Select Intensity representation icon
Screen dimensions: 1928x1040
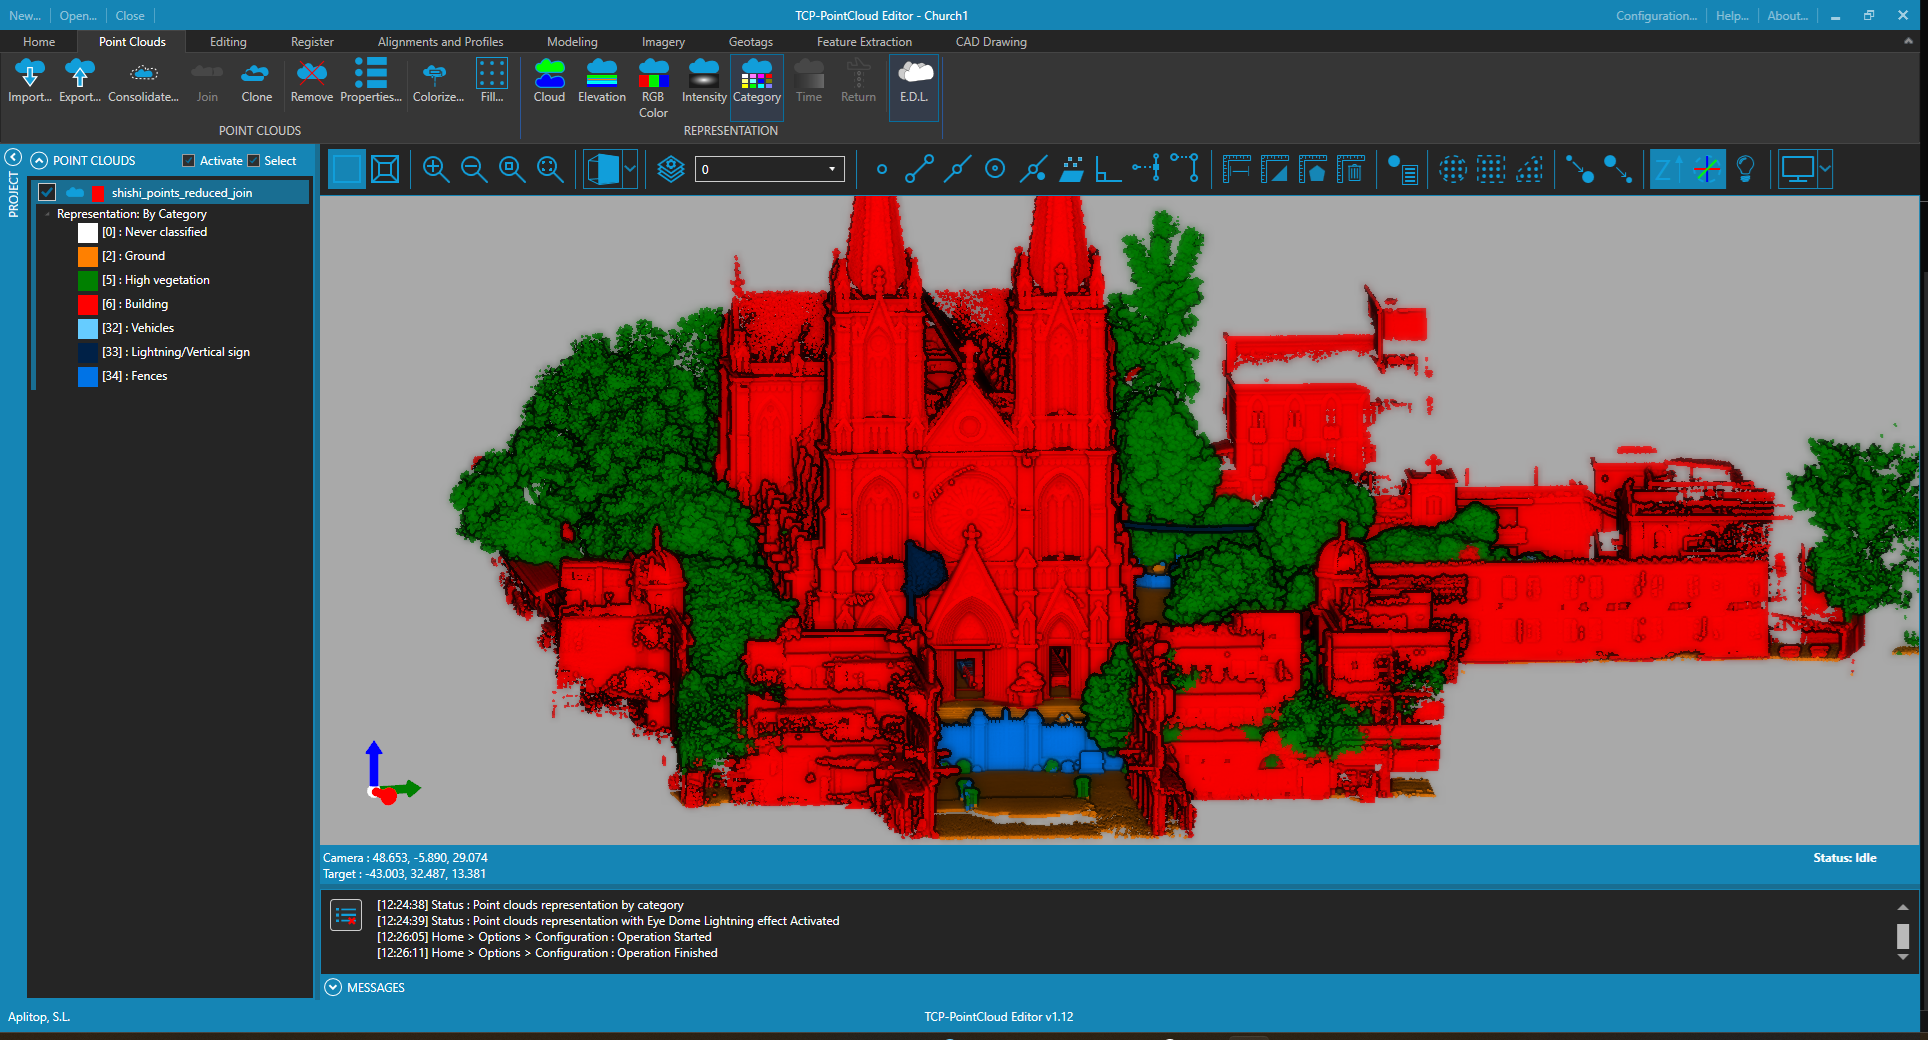pyautogui.click(x=704, y=80)
